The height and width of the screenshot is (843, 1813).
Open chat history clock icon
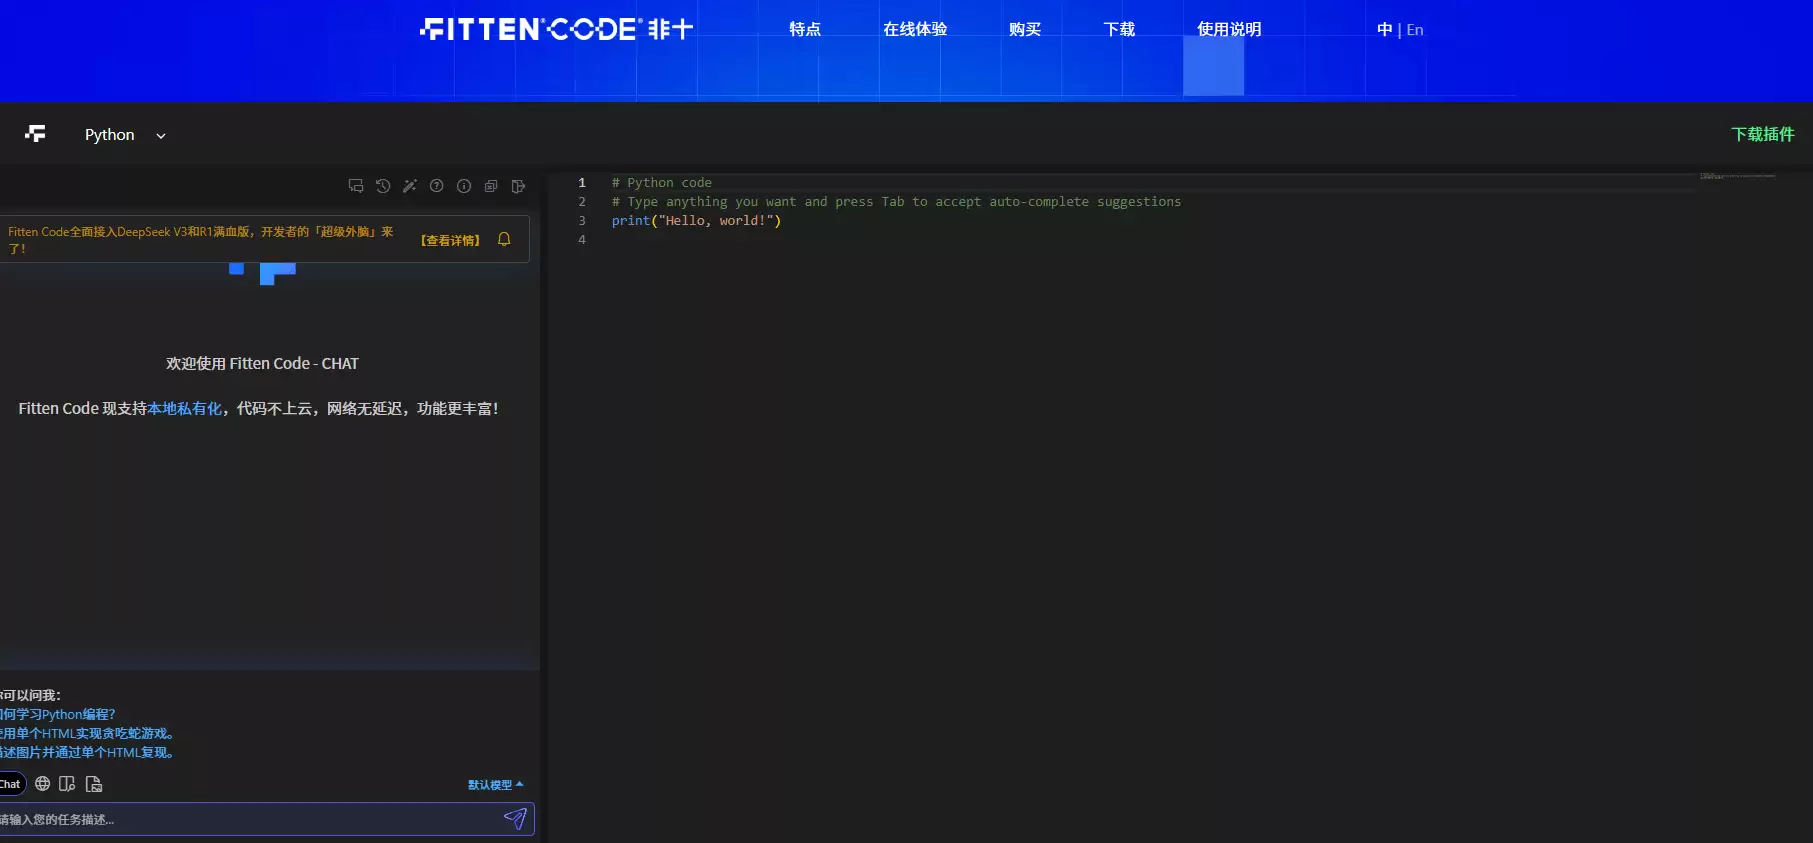point(383,186)
